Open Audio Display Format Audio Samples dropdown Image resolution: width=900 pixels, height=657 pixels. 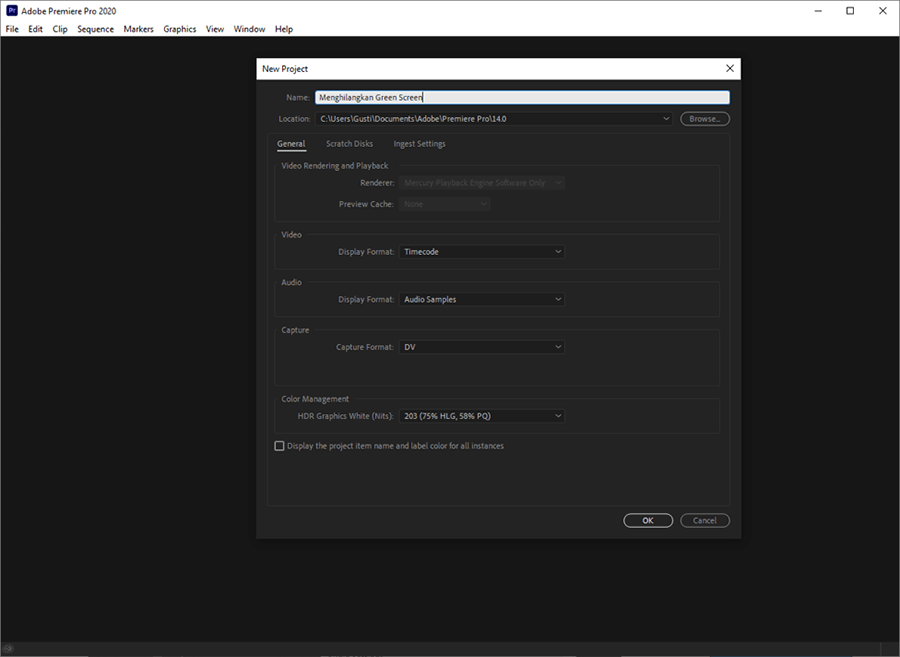coord(482,300)
